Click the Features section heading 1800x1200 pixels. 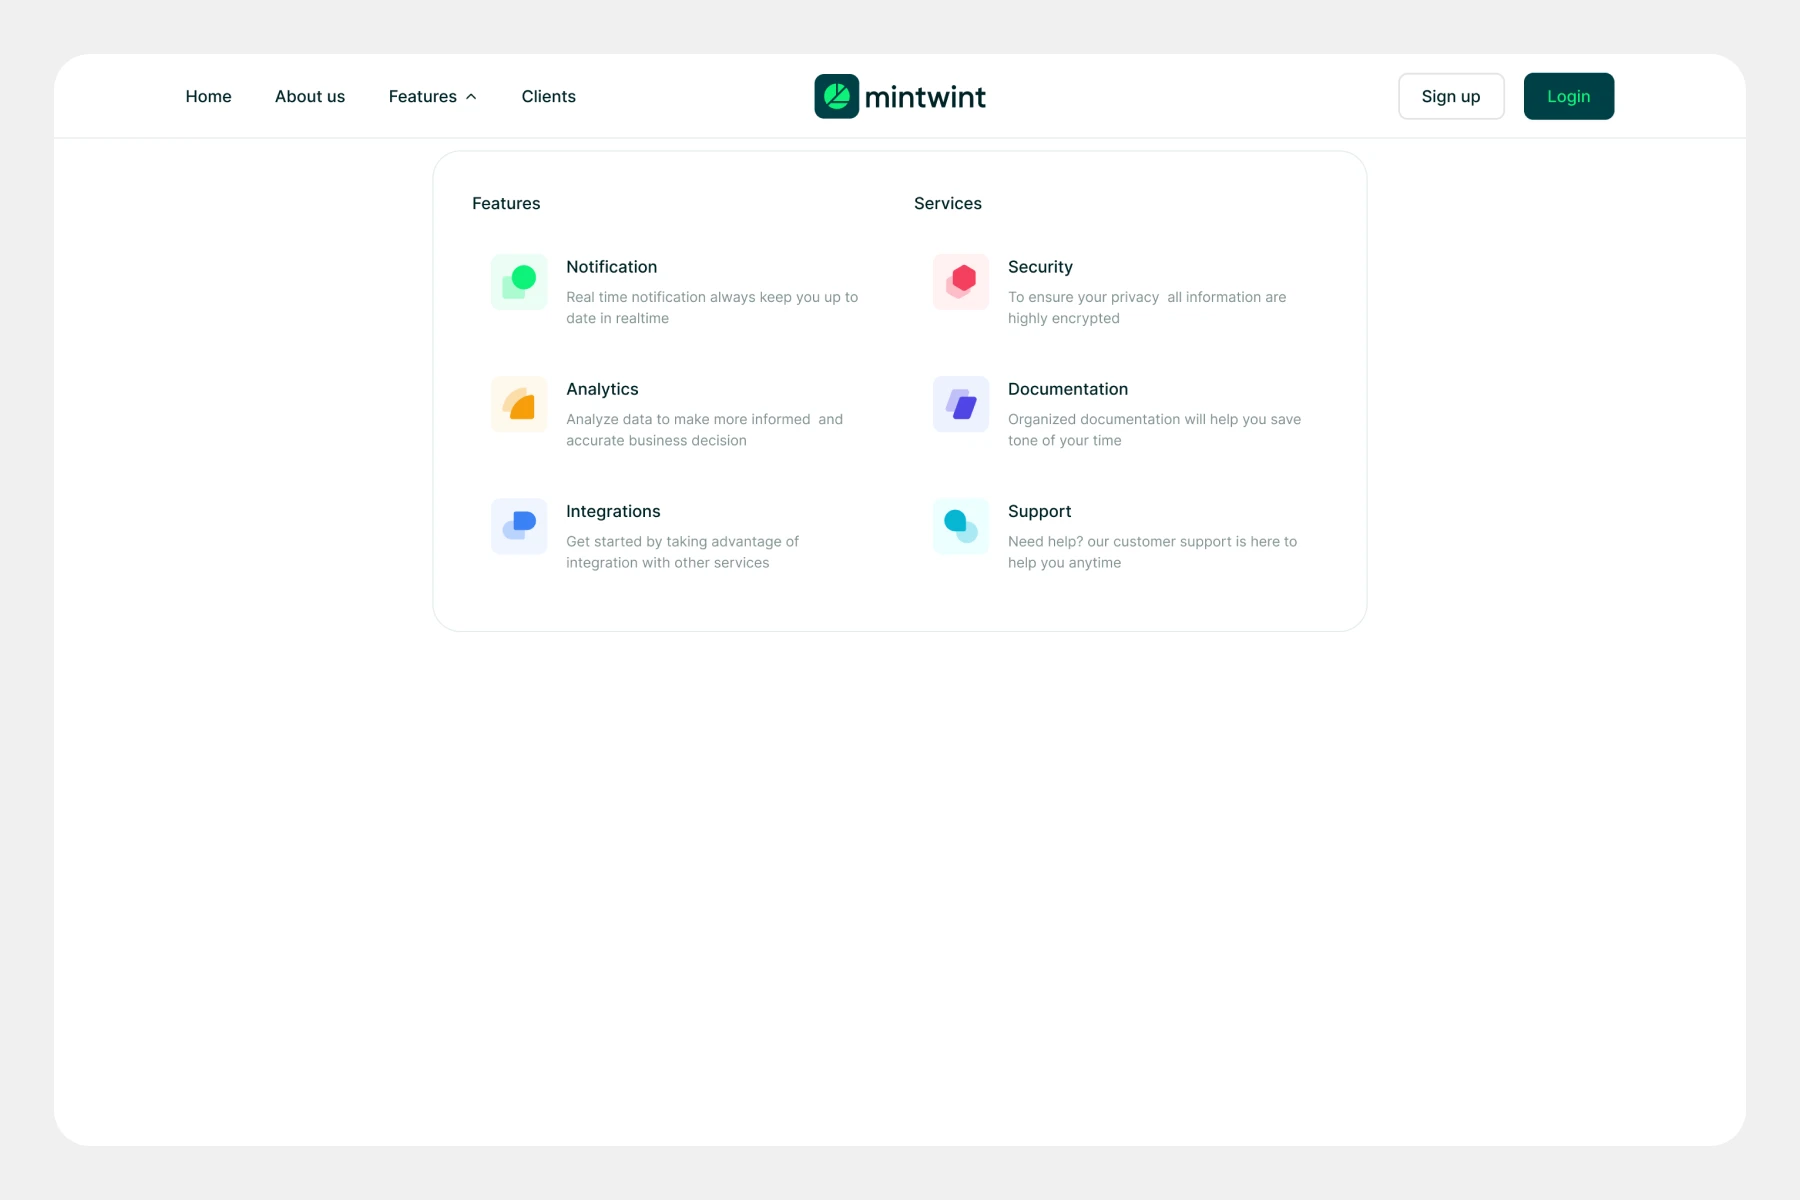coord(506,203)
